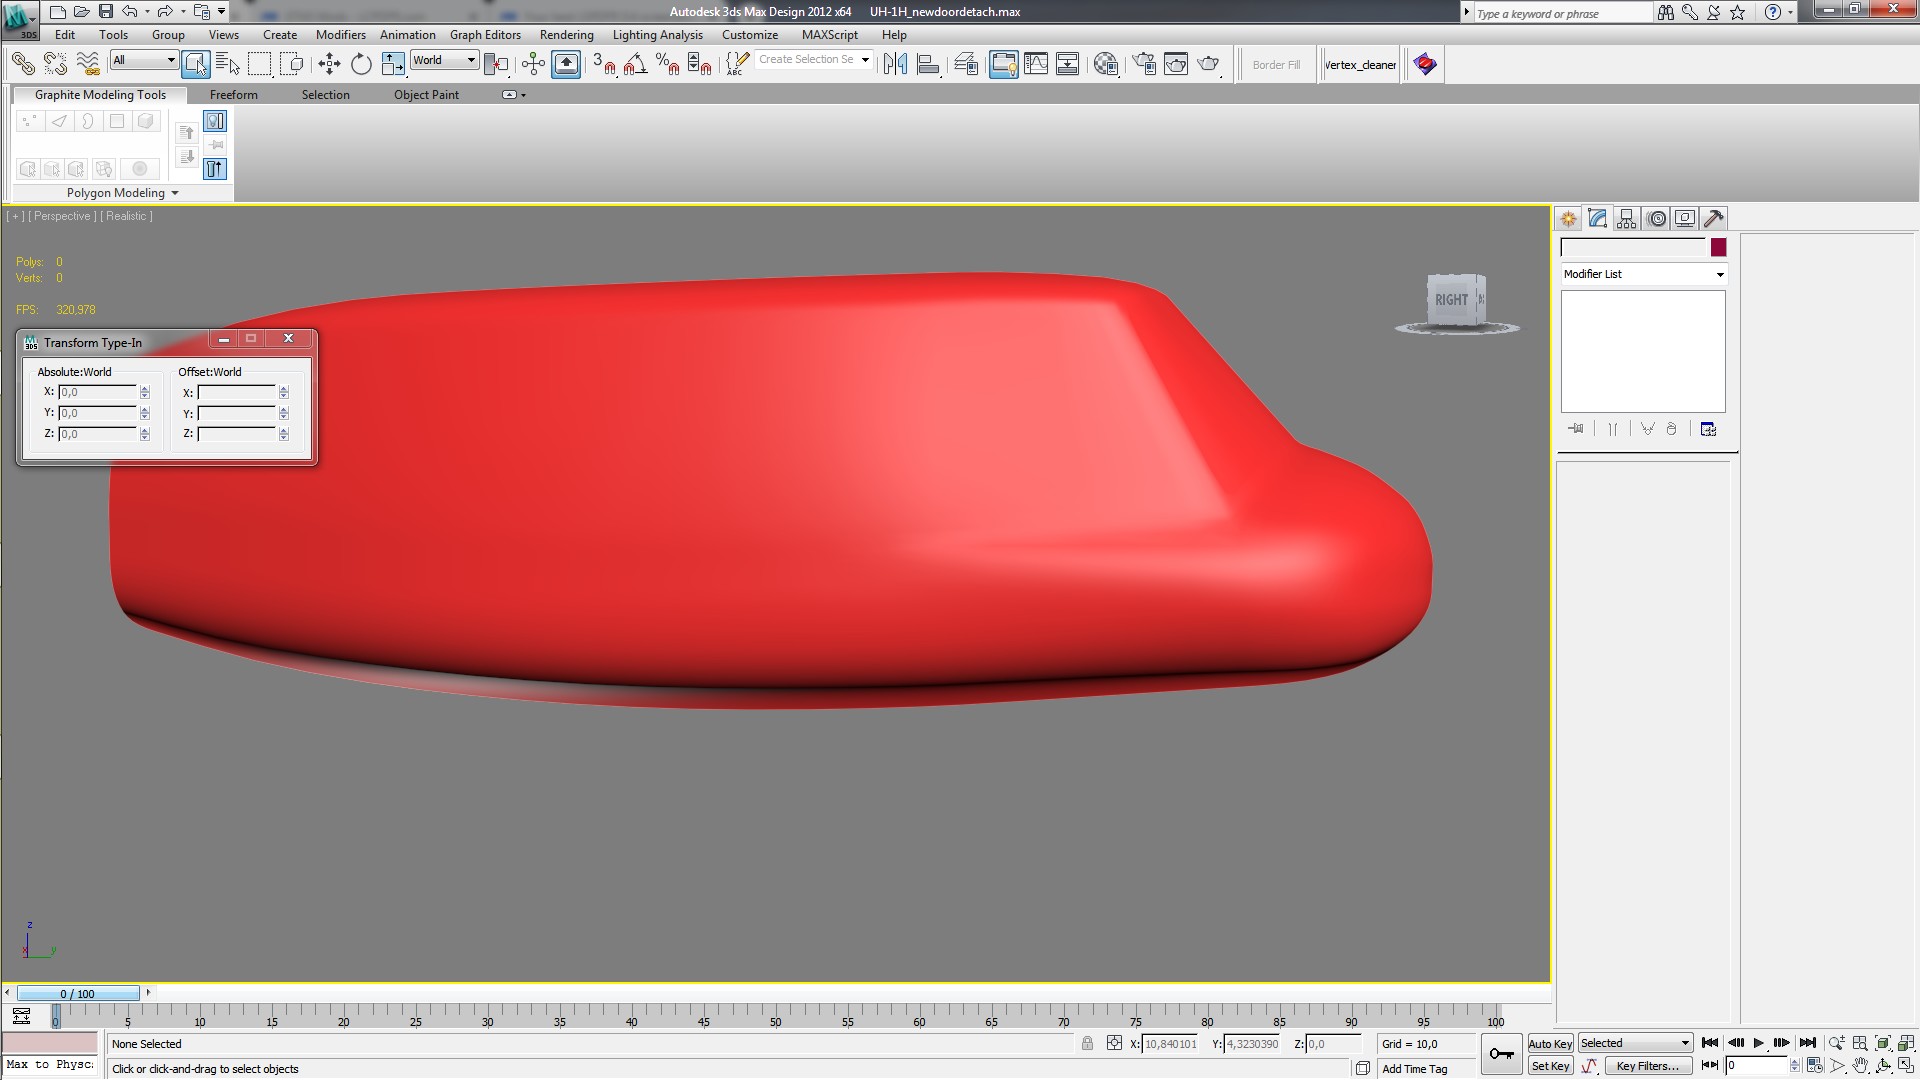Click the Mirror tool icon

pos(895,64)
